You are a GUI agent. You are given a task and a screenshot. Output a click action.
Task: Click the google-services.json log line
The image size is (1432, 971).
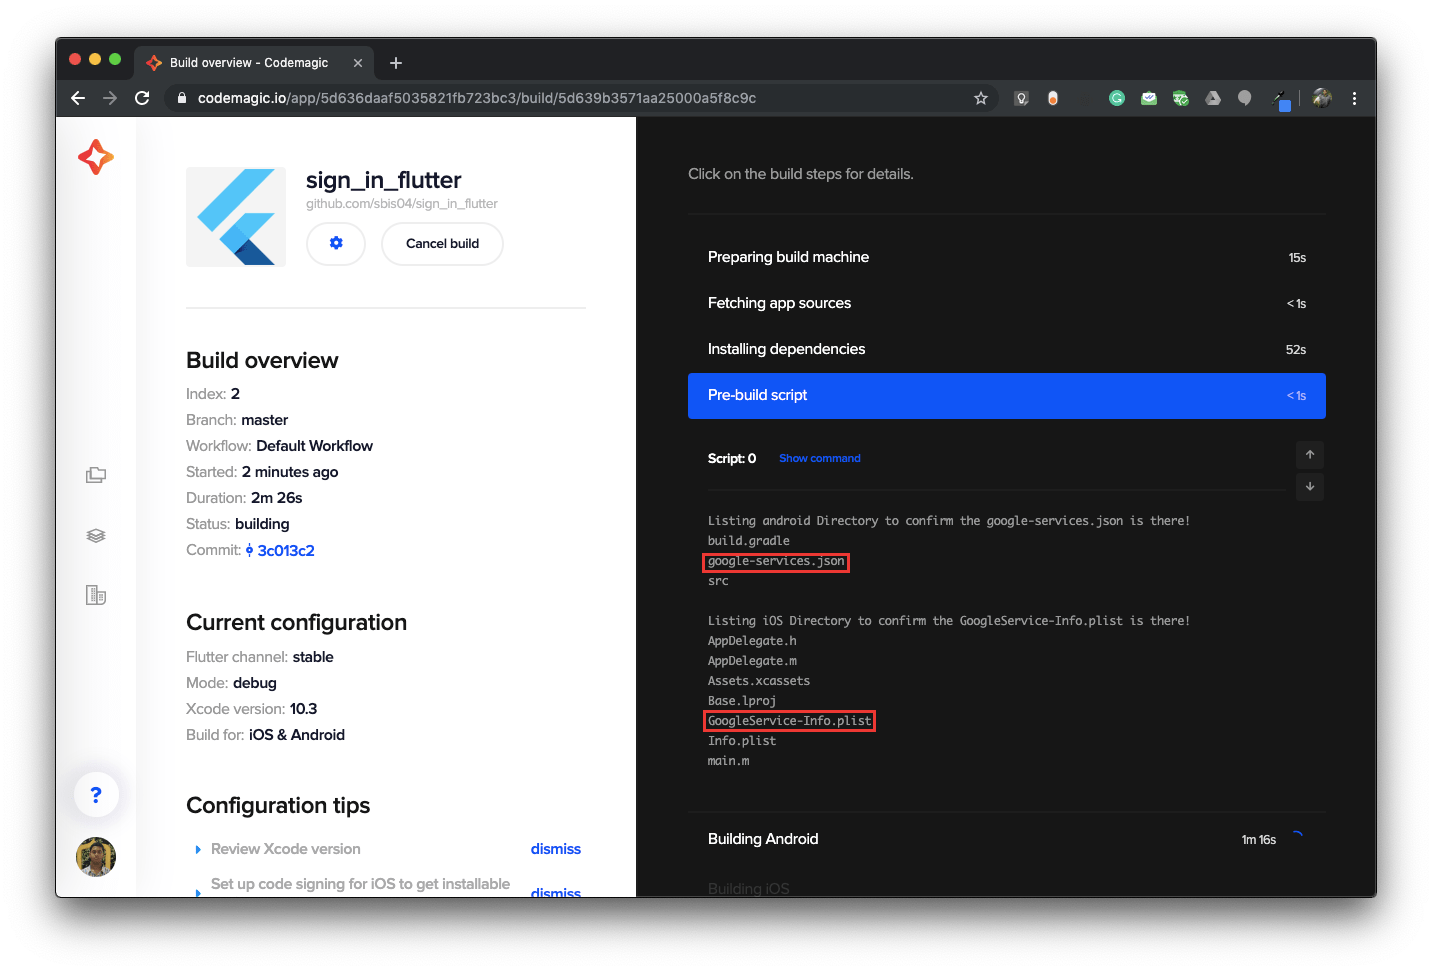click(776, 561)
